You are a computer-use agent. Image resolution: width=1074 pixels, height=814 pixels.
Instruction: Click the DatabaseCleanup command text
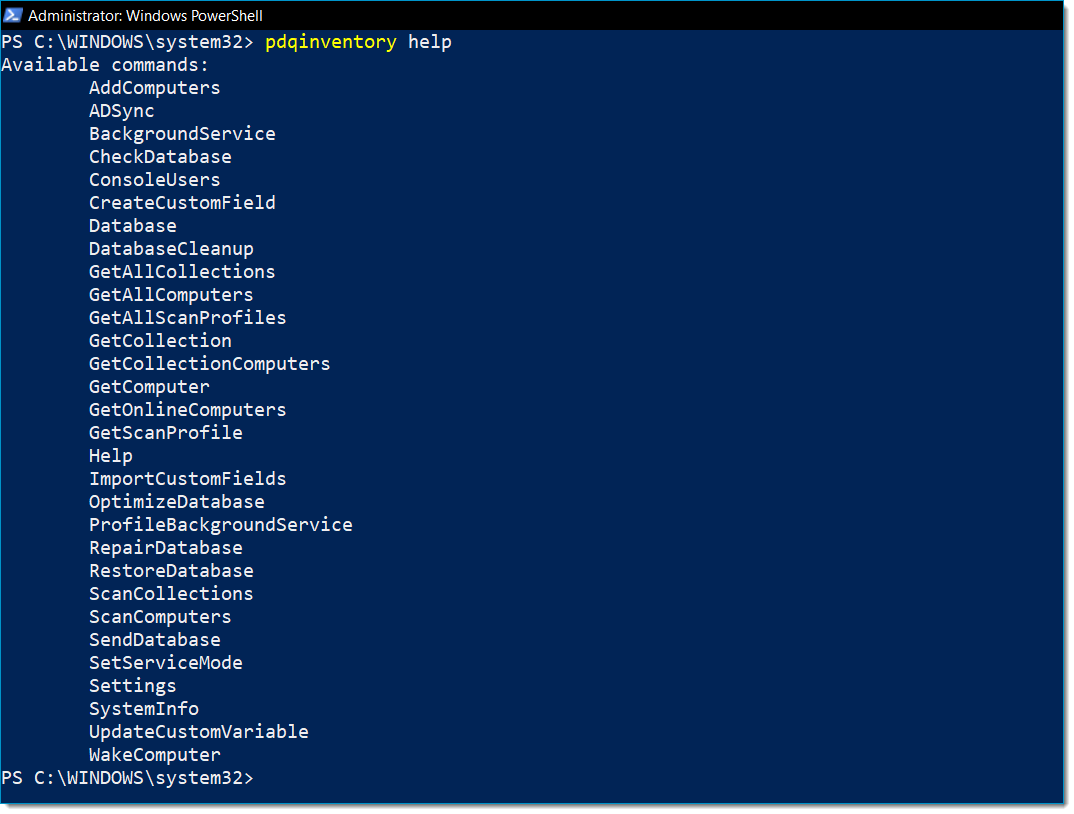point(171,249)
